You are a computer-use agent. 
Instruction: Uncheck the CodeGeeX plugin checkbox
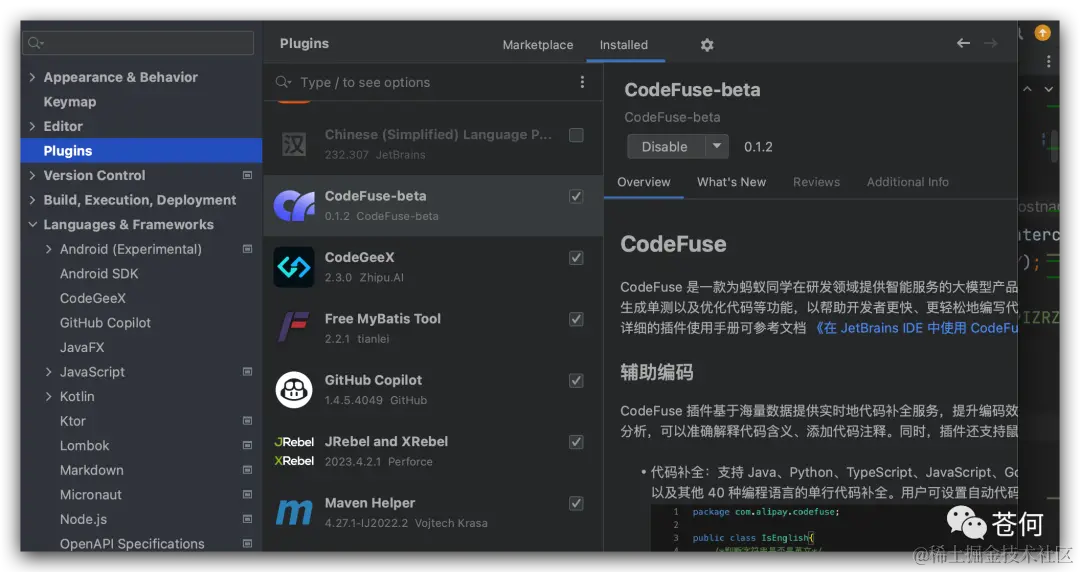577,258
